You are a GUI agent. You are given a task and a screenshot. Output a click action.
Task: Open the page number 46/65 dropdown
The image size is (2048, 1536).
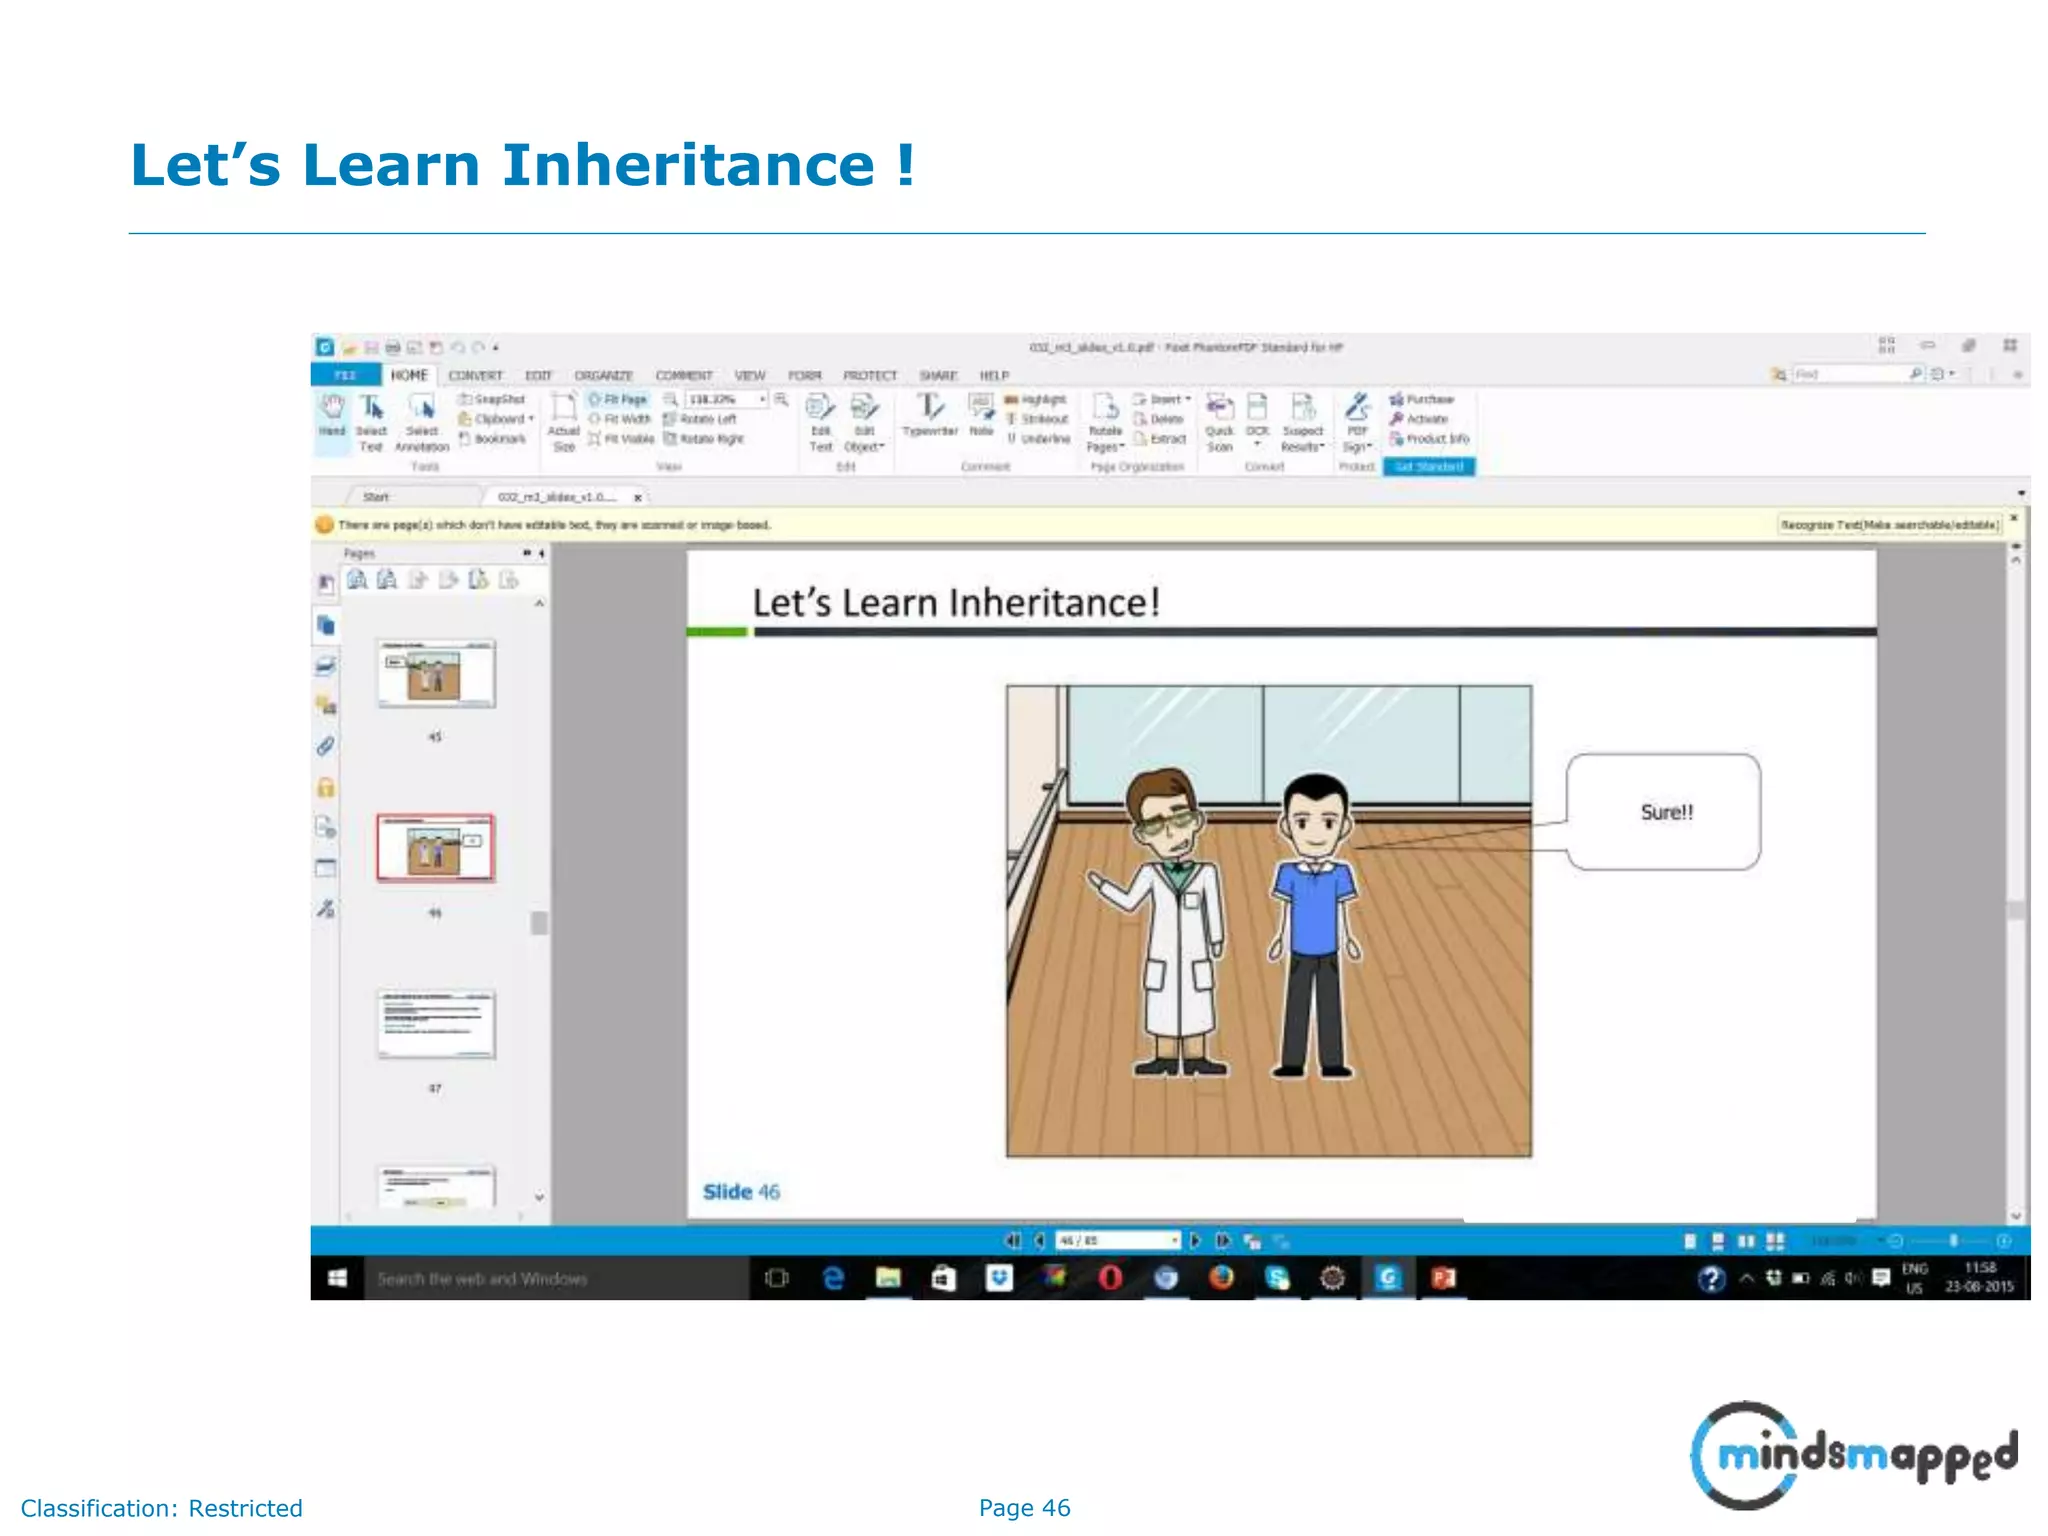pos(1174,1241)
